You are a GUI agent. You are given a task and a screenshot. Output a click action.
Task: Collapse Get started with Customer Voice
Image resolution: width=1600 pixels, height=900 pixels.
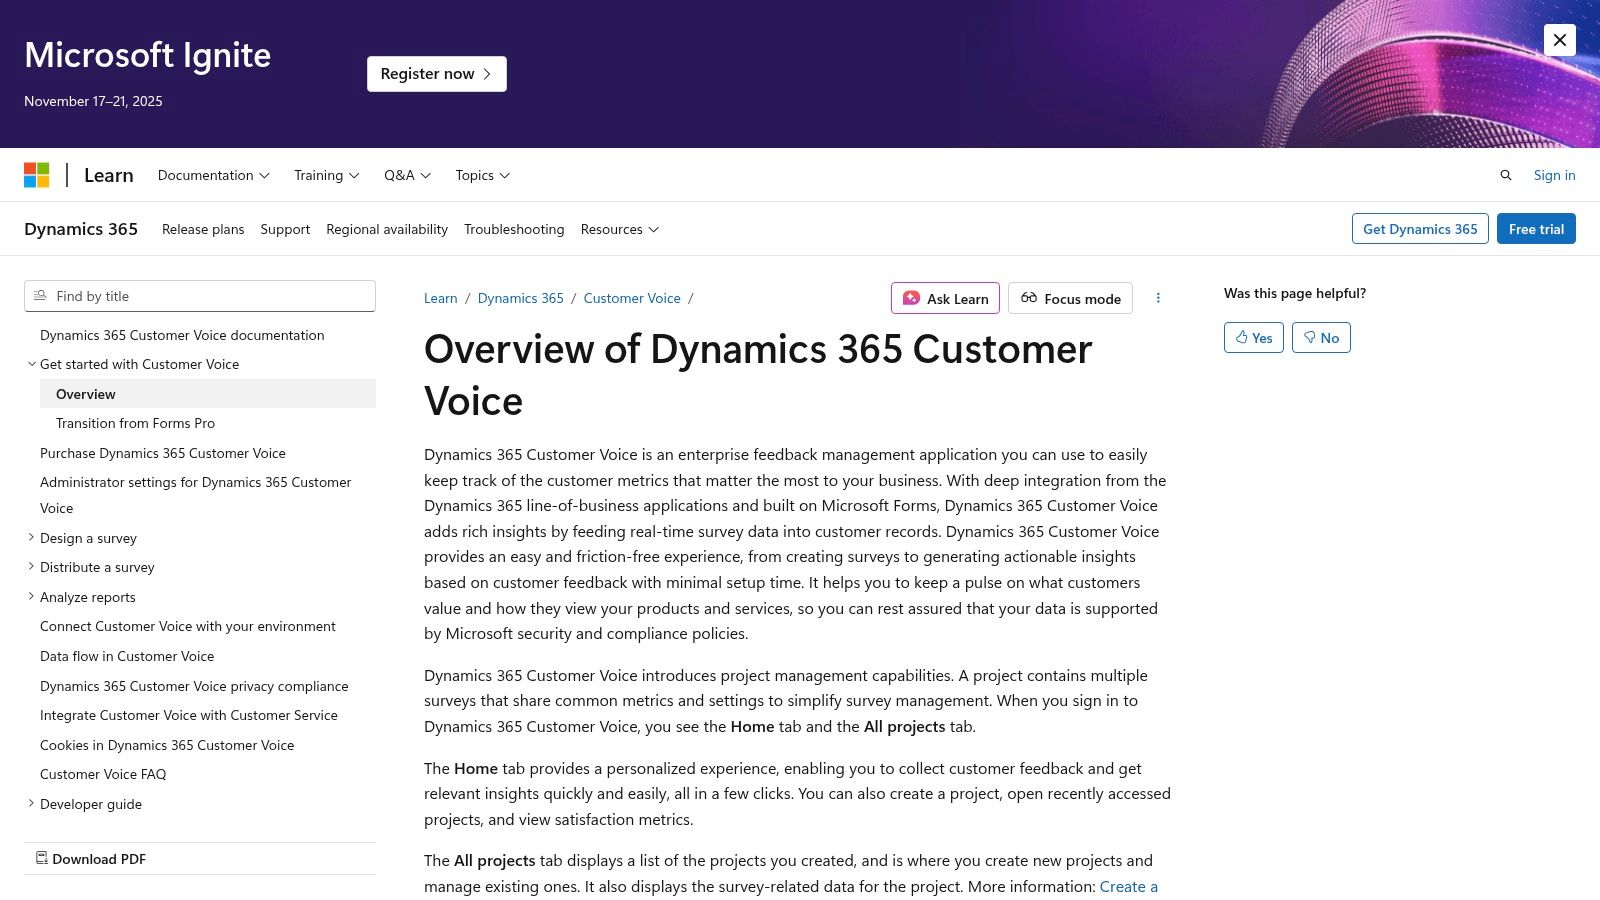coord(31,363)
